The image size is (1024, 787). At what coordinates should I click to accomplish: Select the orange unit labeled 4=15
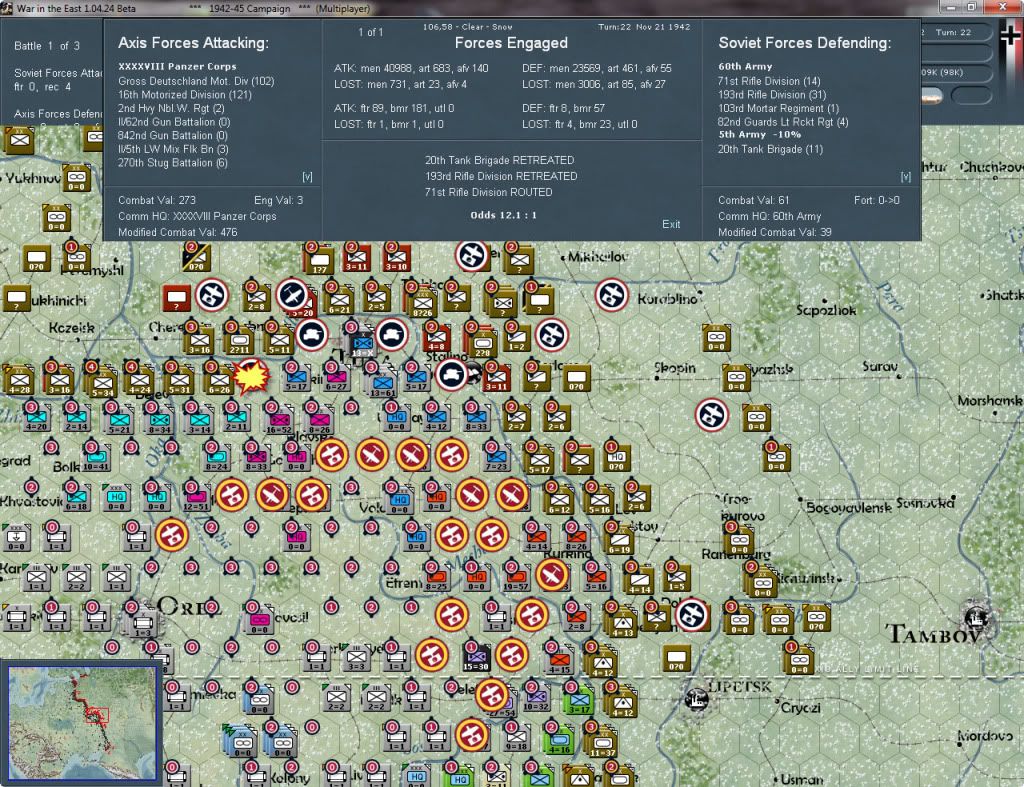tap(559, 661)
